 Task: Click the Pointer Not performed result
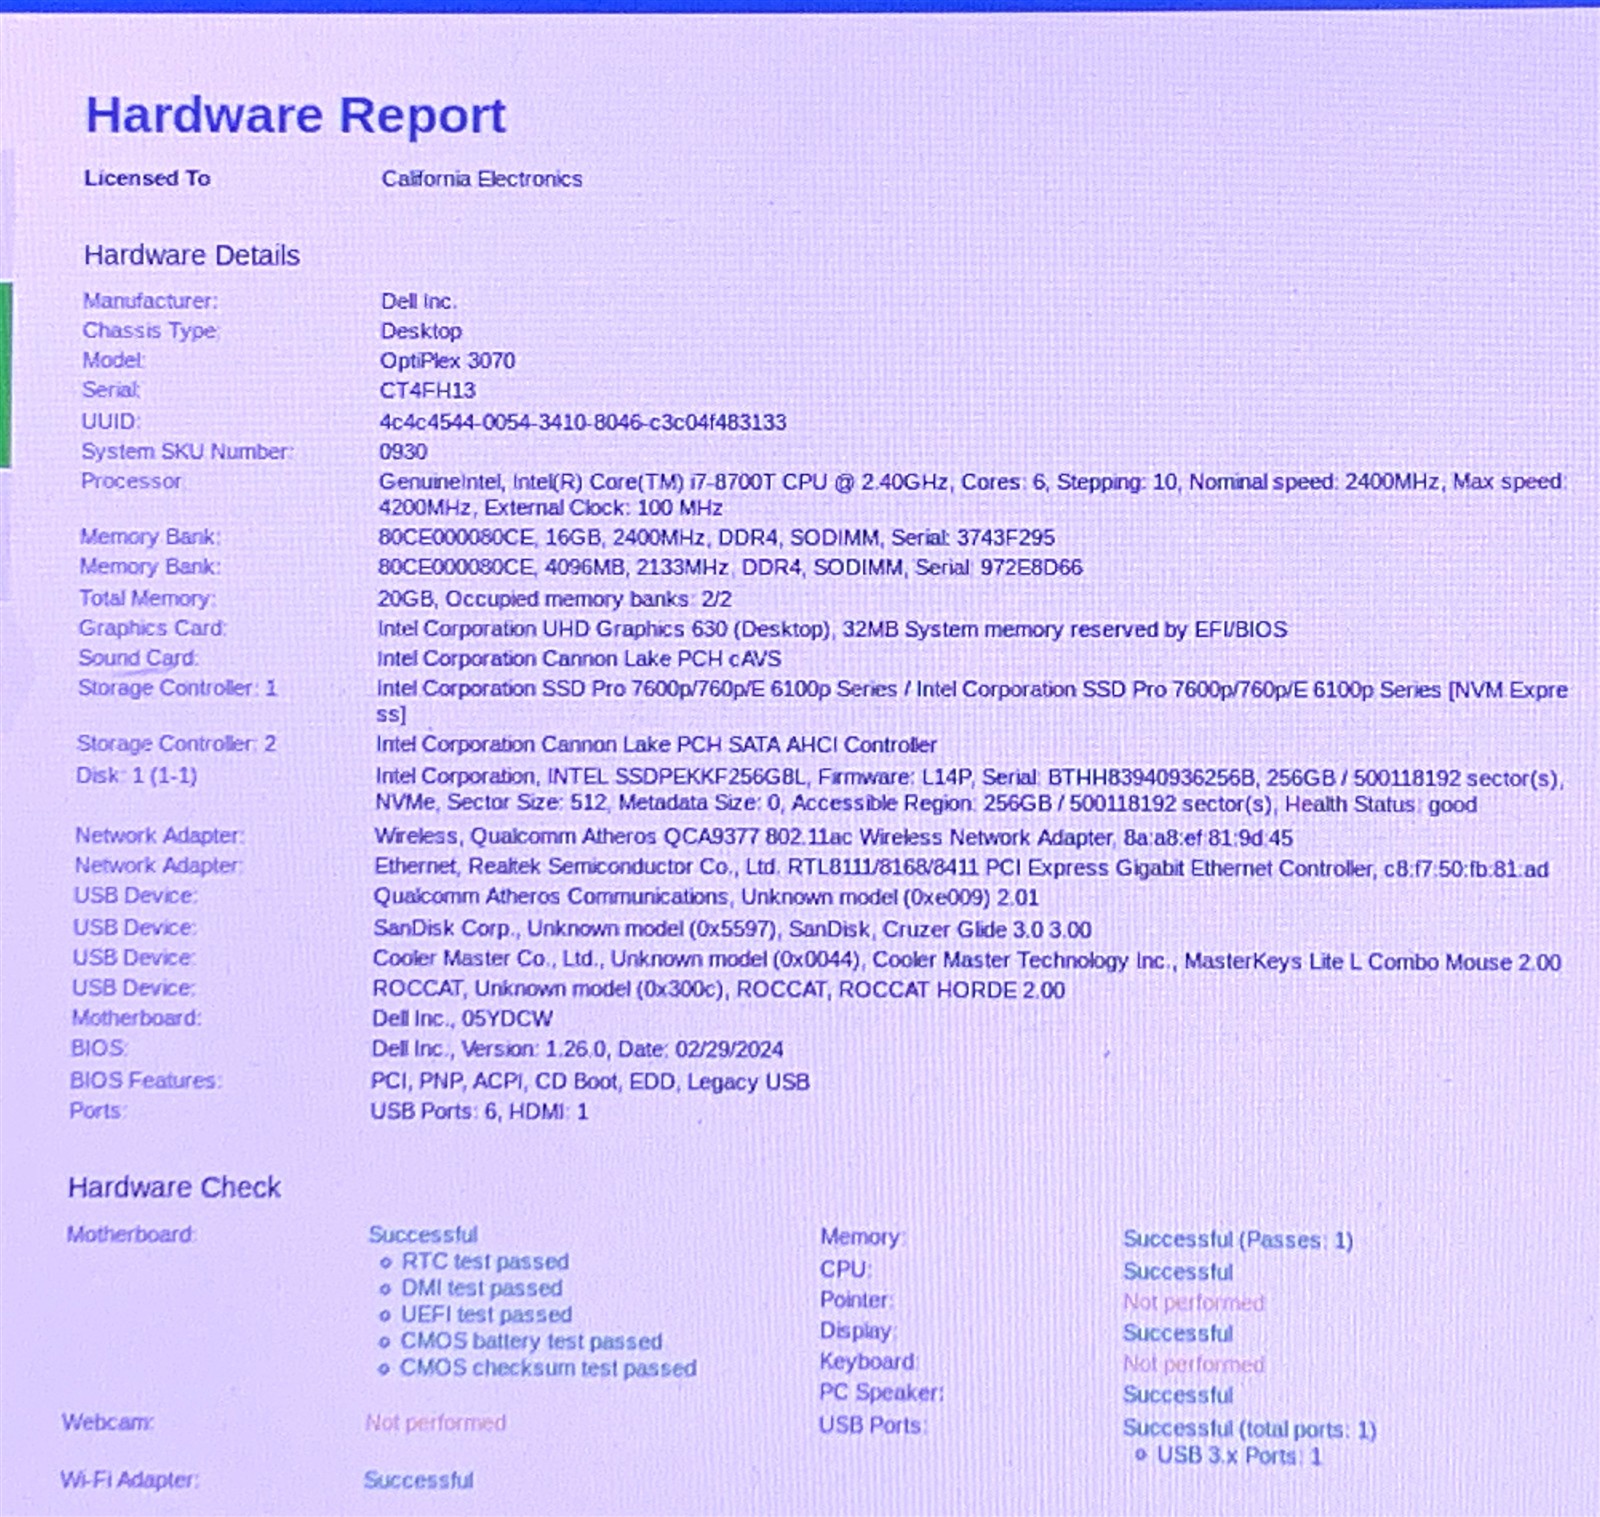(x=1193, y=1303)
